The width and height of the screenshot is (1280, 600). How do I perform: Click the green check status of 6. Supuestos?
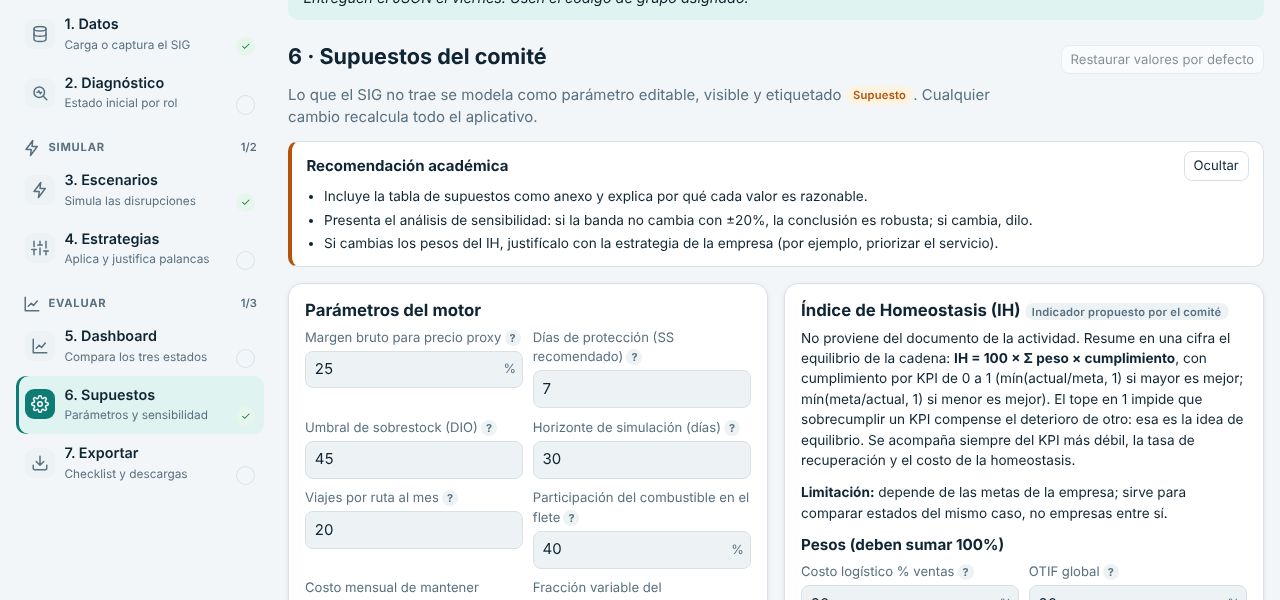[245, 416]
